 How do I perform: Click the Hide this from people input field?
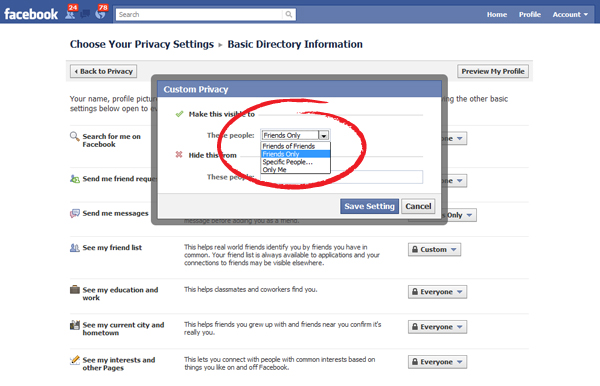tap(341, 177)
